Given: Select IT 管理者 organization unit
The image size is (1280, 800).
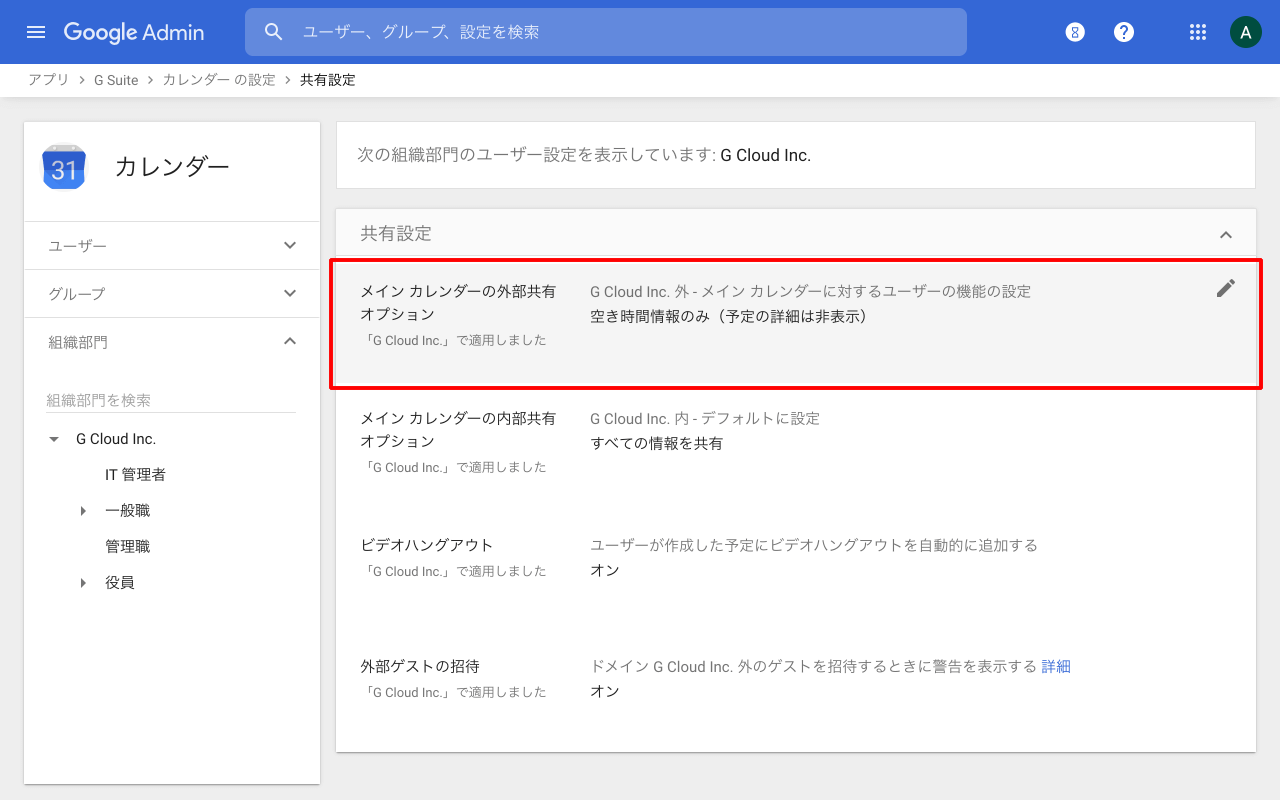Looking at the screenshot, I should pyautogui.click(x=135, y=475).
